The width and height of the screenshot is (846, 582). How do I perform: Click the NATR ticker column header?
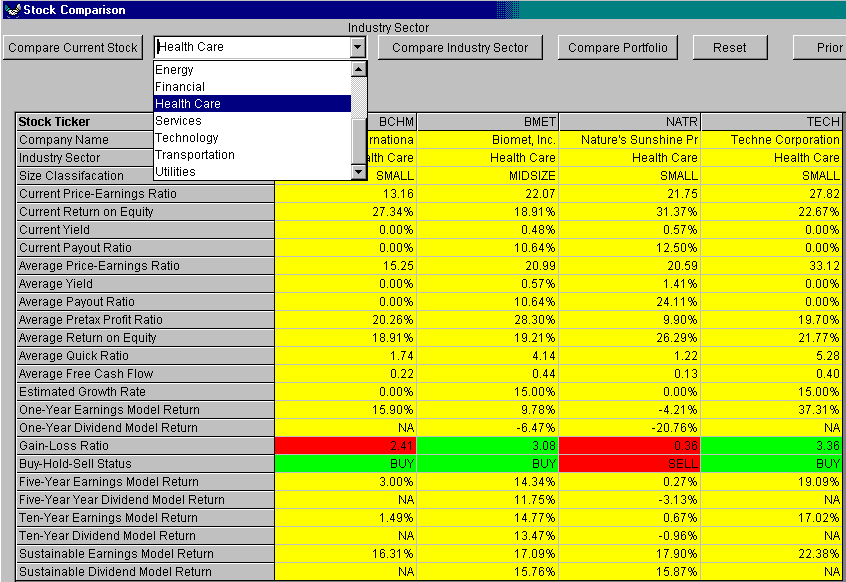click(630, 121)
